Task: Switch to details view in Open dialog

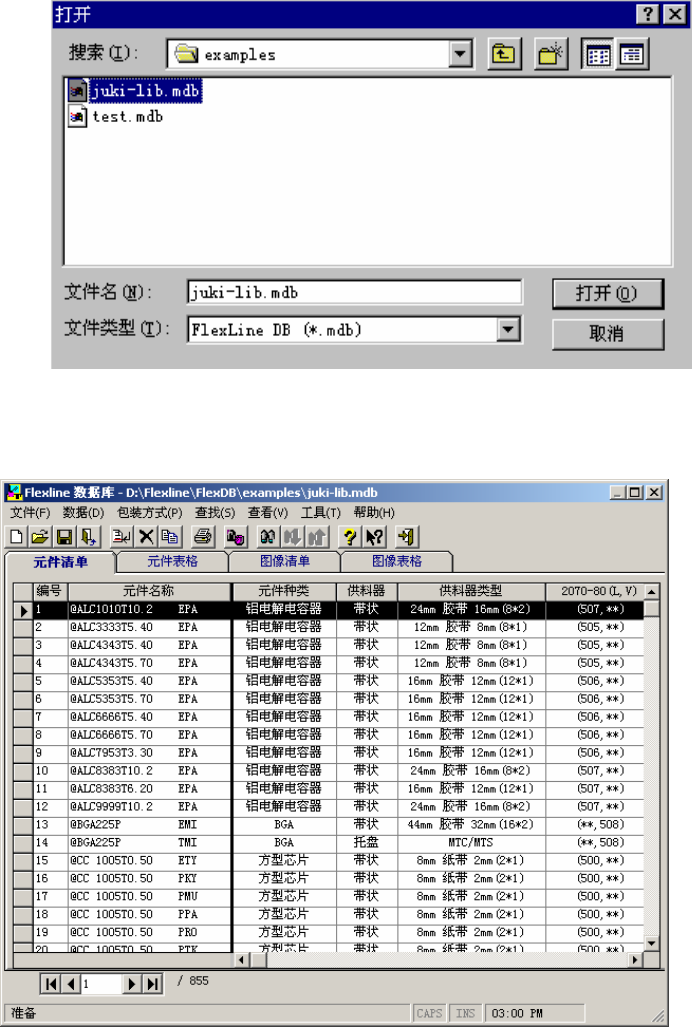Action: [632, 54]
